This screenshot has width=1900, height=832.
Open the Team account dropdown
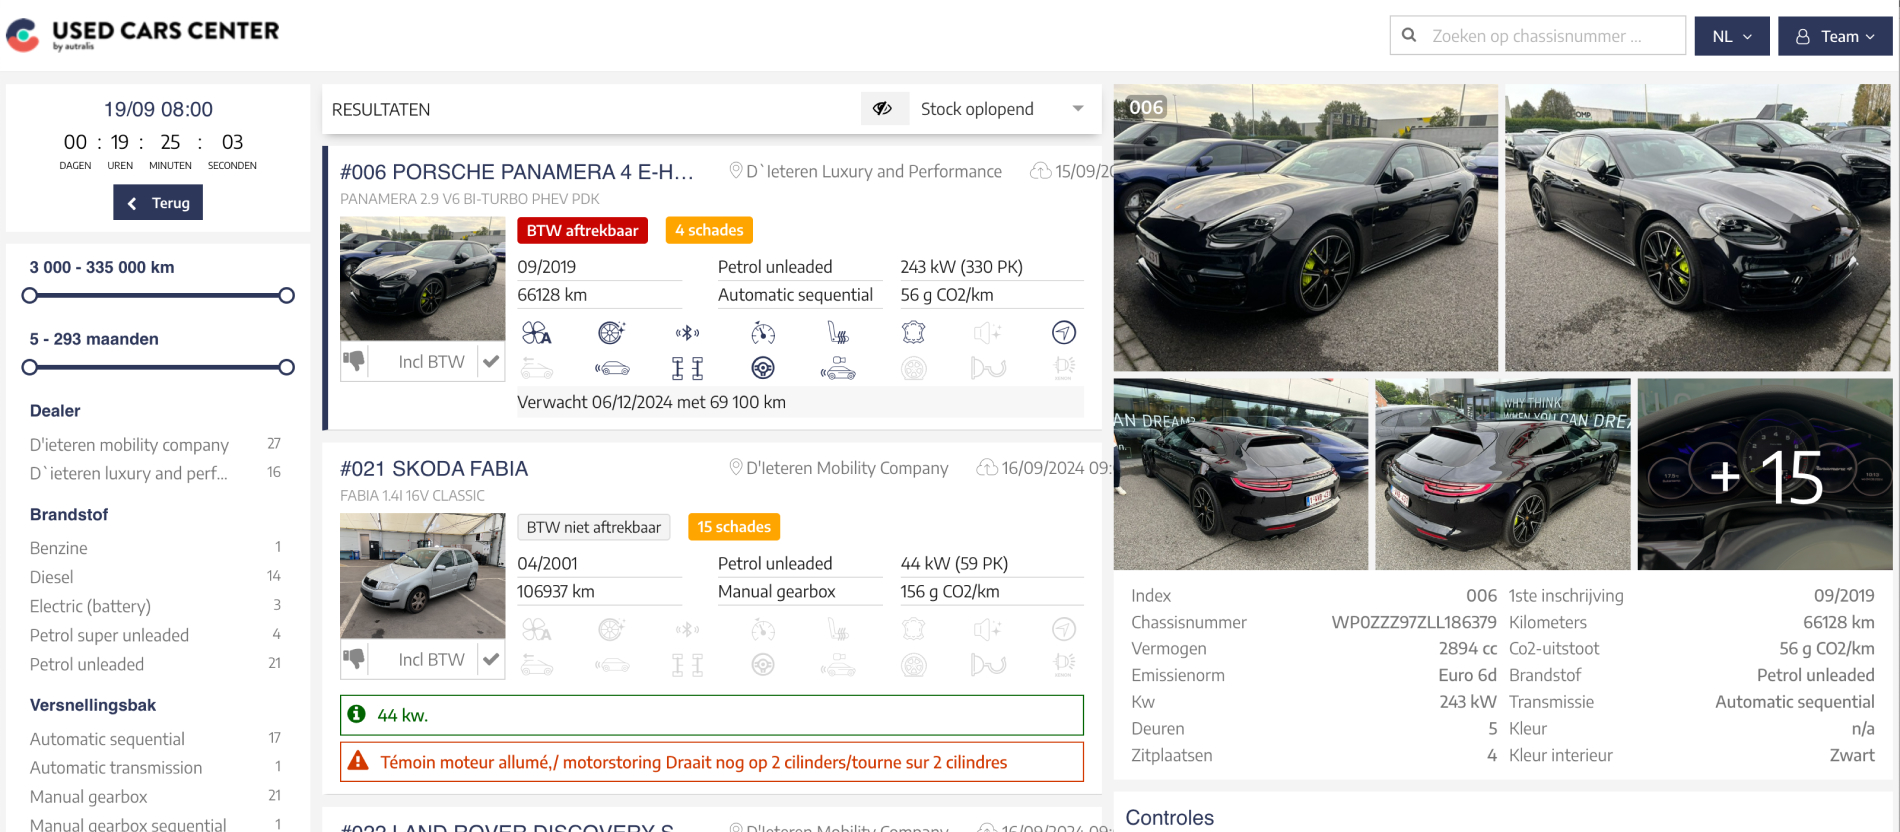(x=1835, y=36)
